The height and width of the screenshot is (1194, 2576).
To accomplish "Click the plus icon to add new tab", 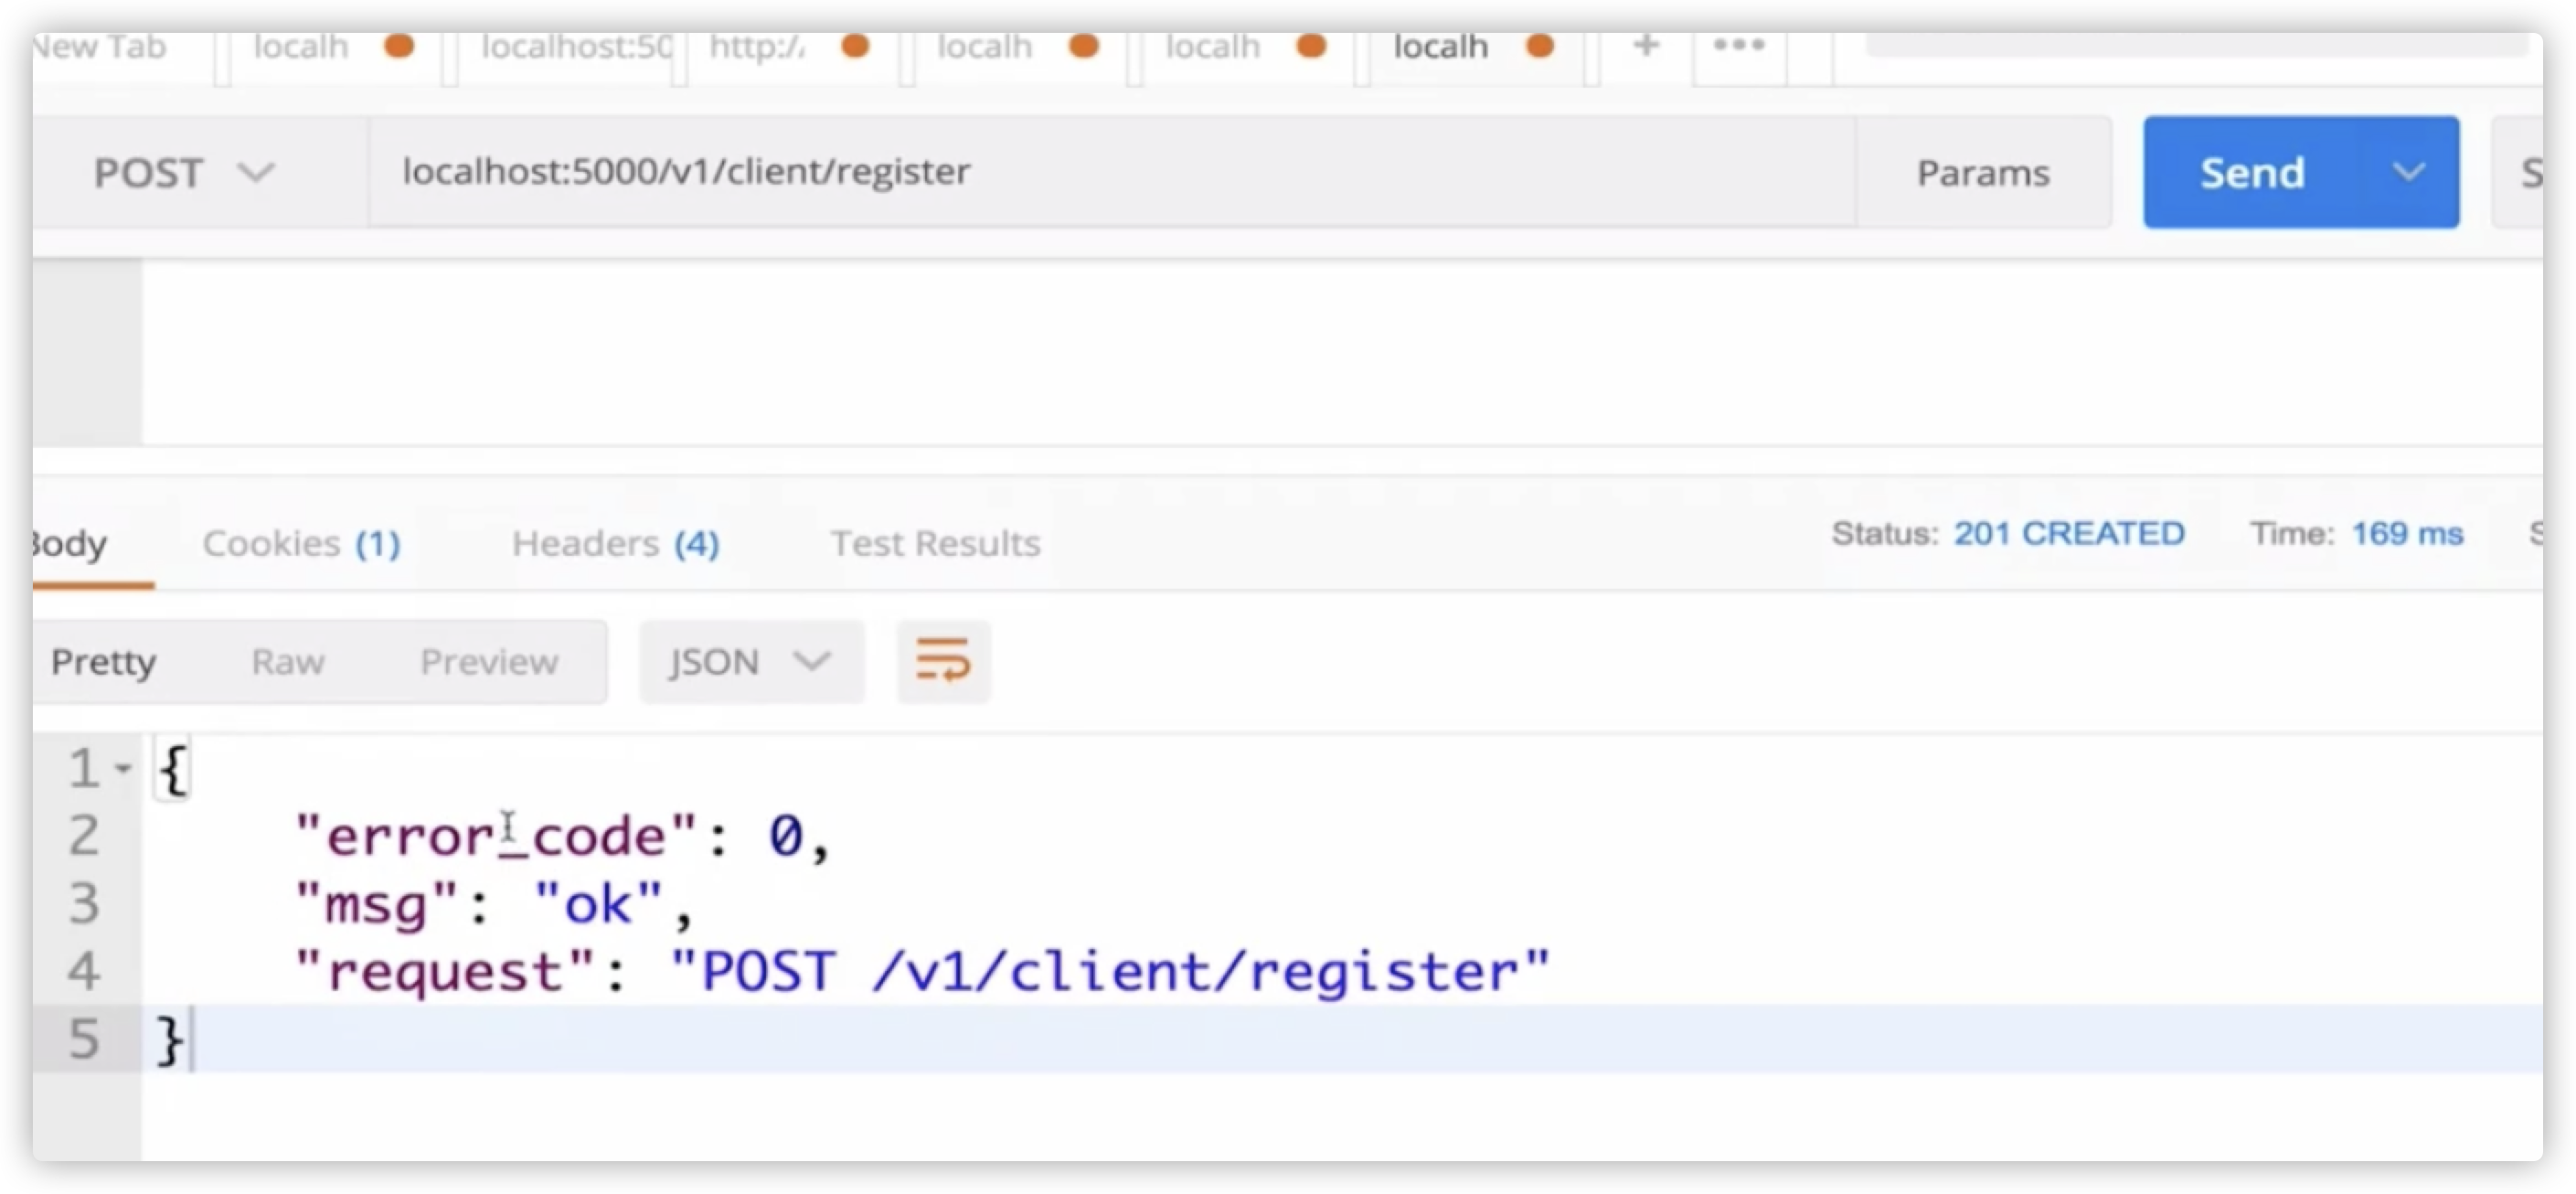I will (x=1645, y=46).
